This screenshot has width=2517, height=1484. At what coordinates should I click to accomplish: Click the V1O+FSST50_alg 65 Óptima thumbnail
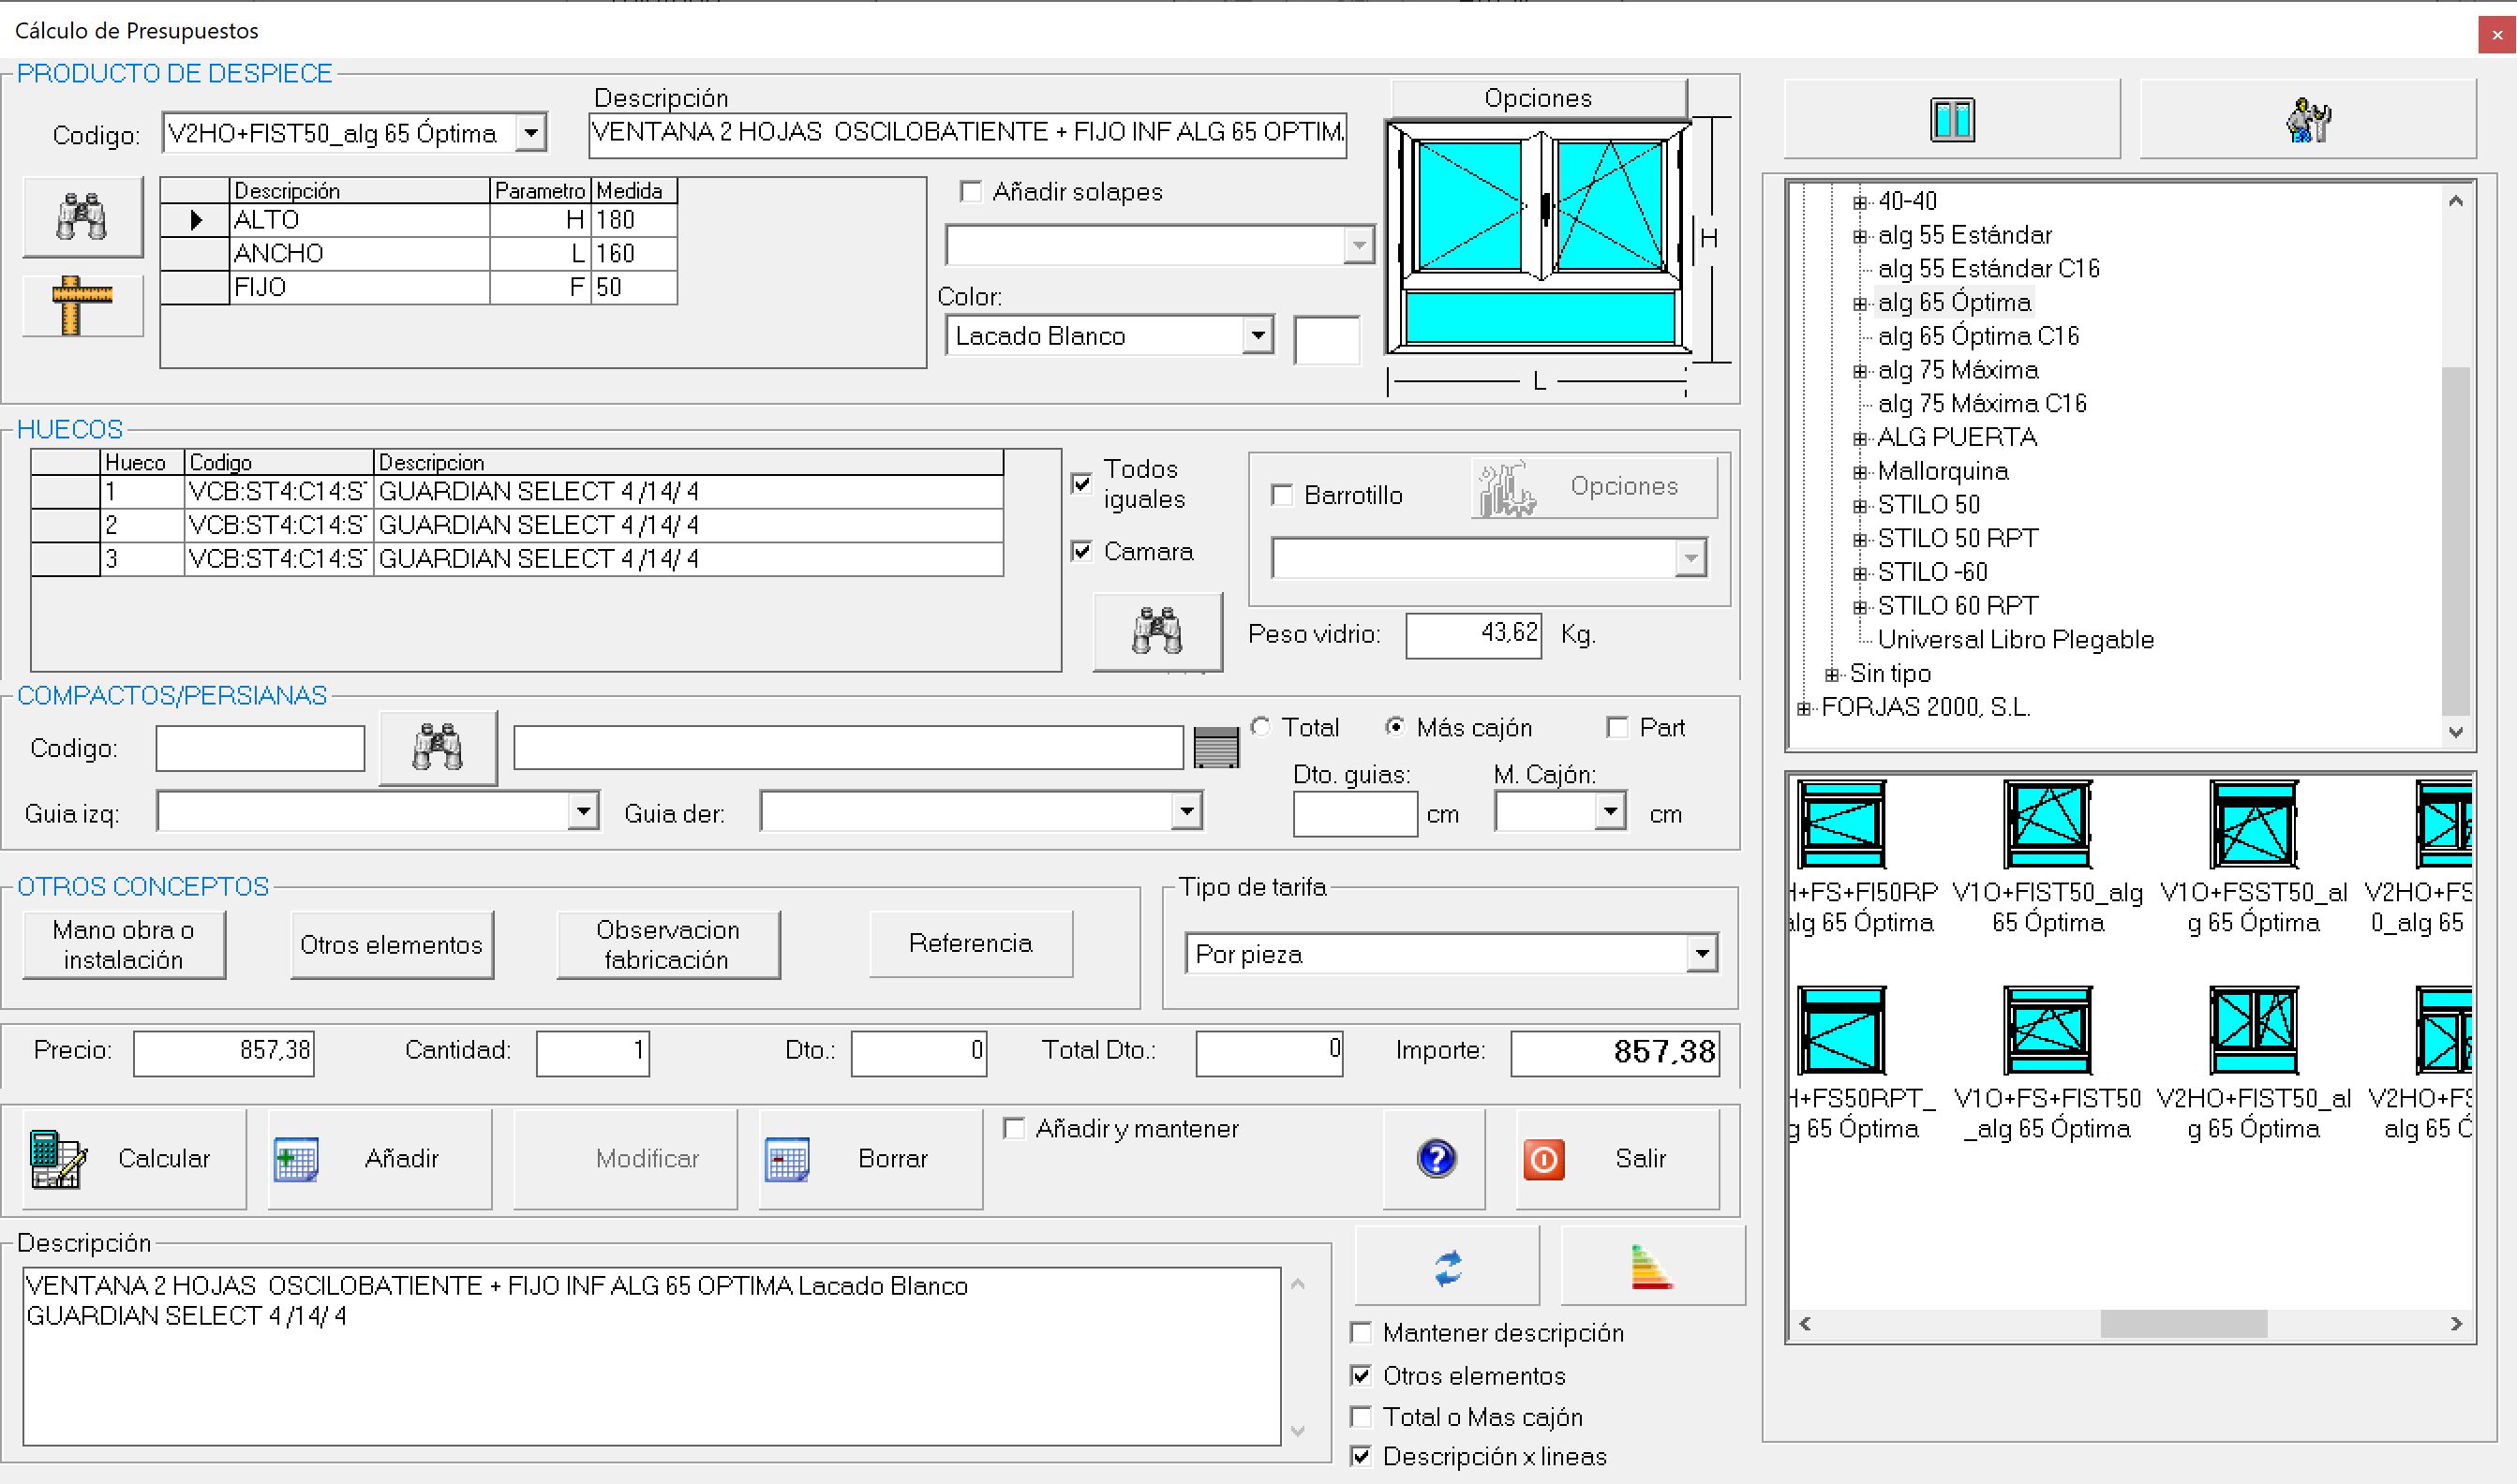pyautogui.click(x=2252, y=825)
